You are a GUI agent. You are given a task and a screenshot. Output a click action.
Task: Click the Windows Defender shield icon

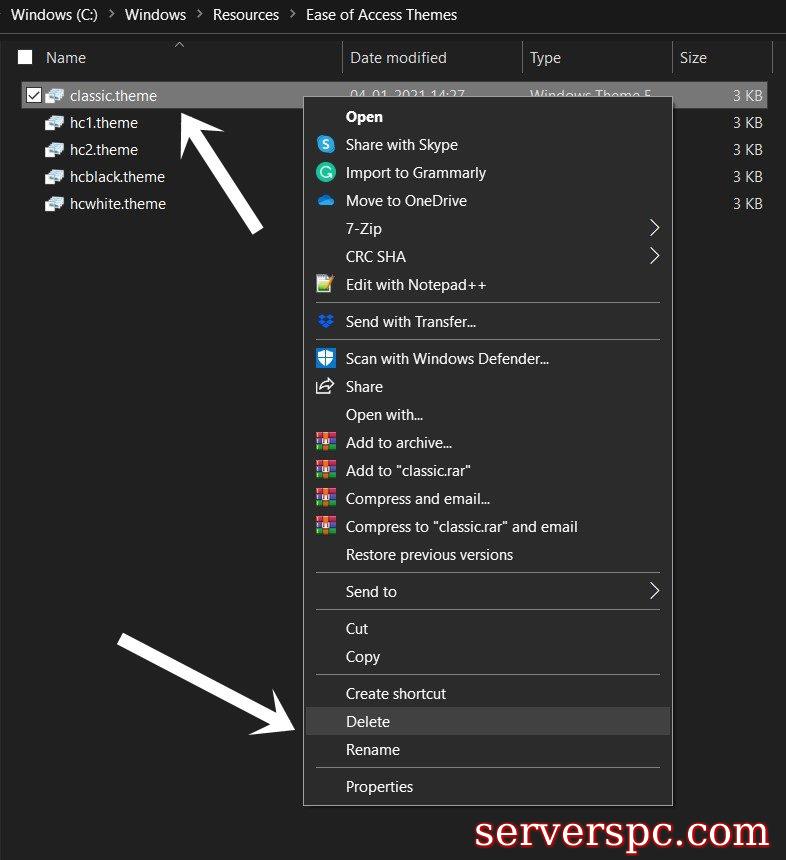click(325, 359)
